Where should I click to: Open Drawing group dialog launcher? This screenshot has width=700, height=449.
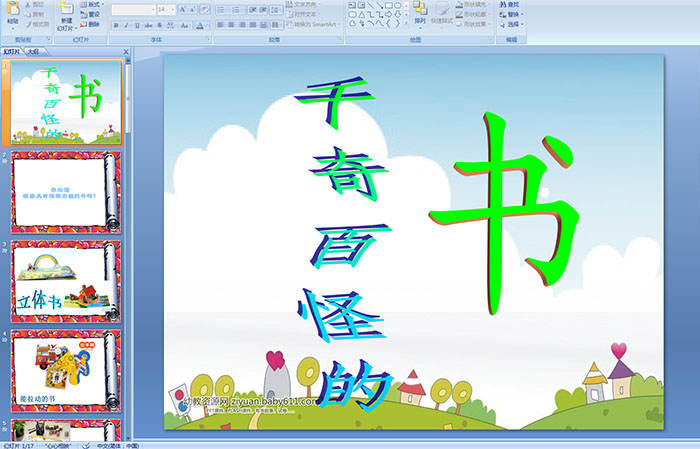click(x=491, y=39)
